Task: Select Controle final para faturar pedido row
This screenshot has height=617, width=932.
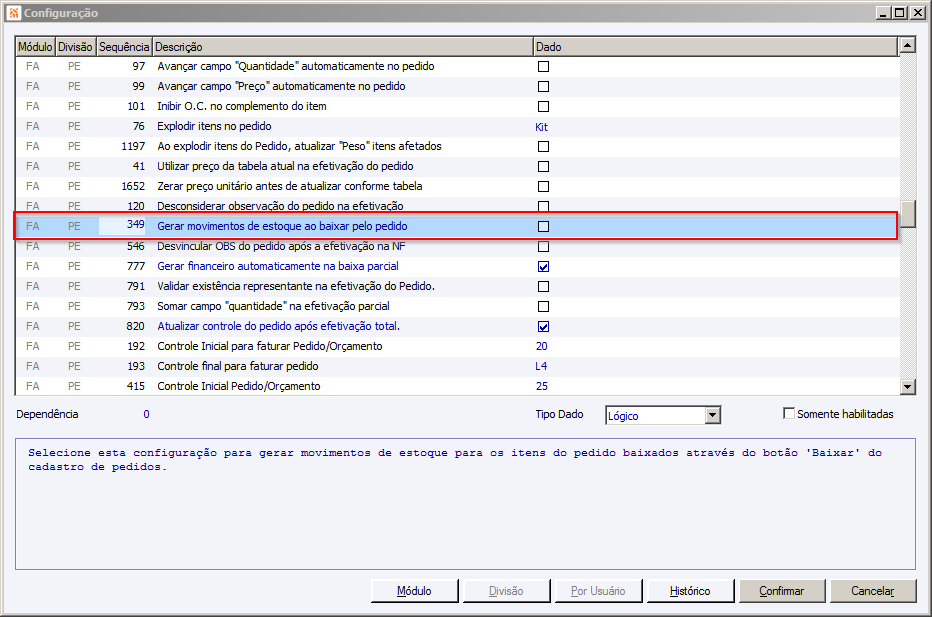Action: coord(456,366)
